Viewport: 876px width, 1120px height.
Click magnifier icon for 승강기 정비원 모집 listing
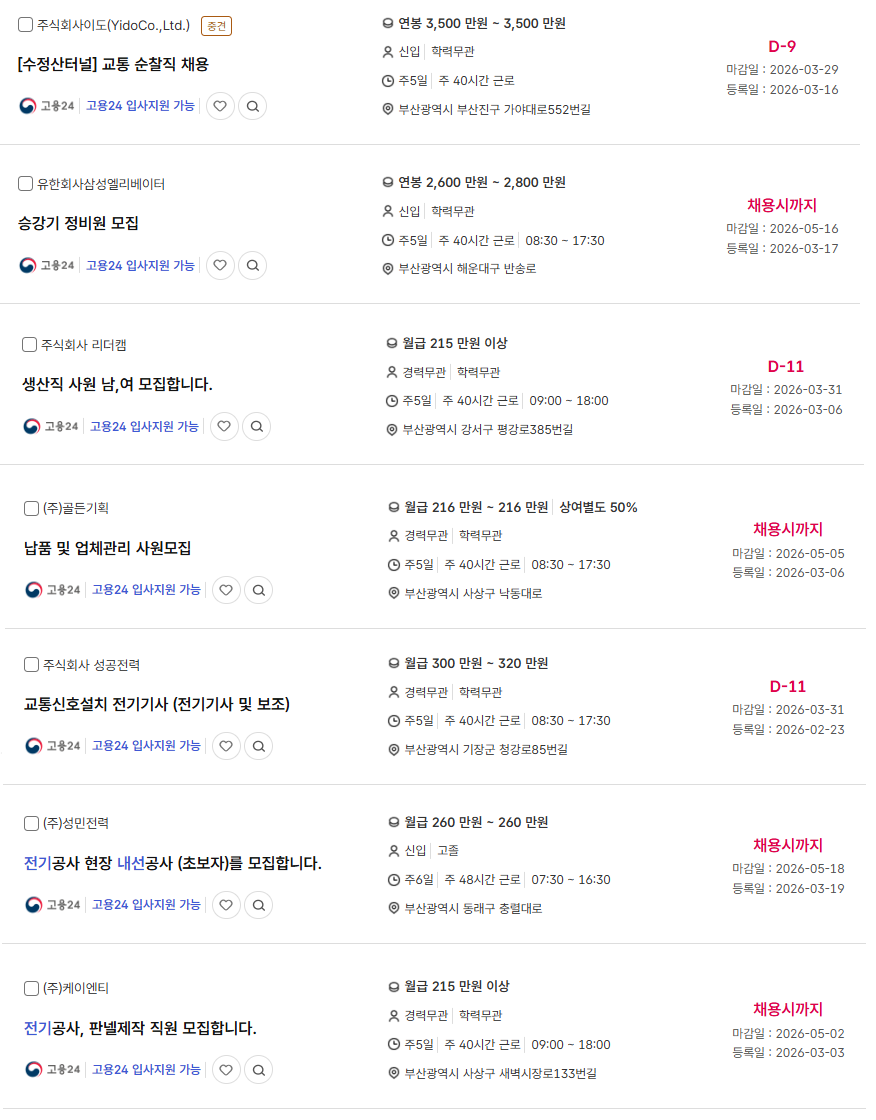[x=253, y=266]
